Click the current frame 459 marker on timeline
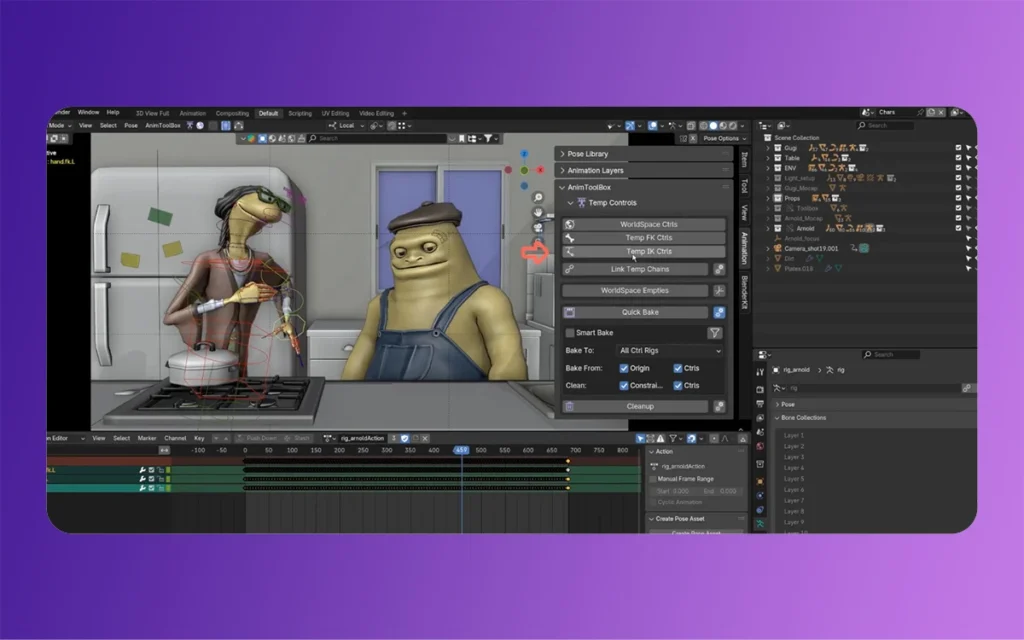This screenshot has width=1024, height=640. tap(461, 451)
